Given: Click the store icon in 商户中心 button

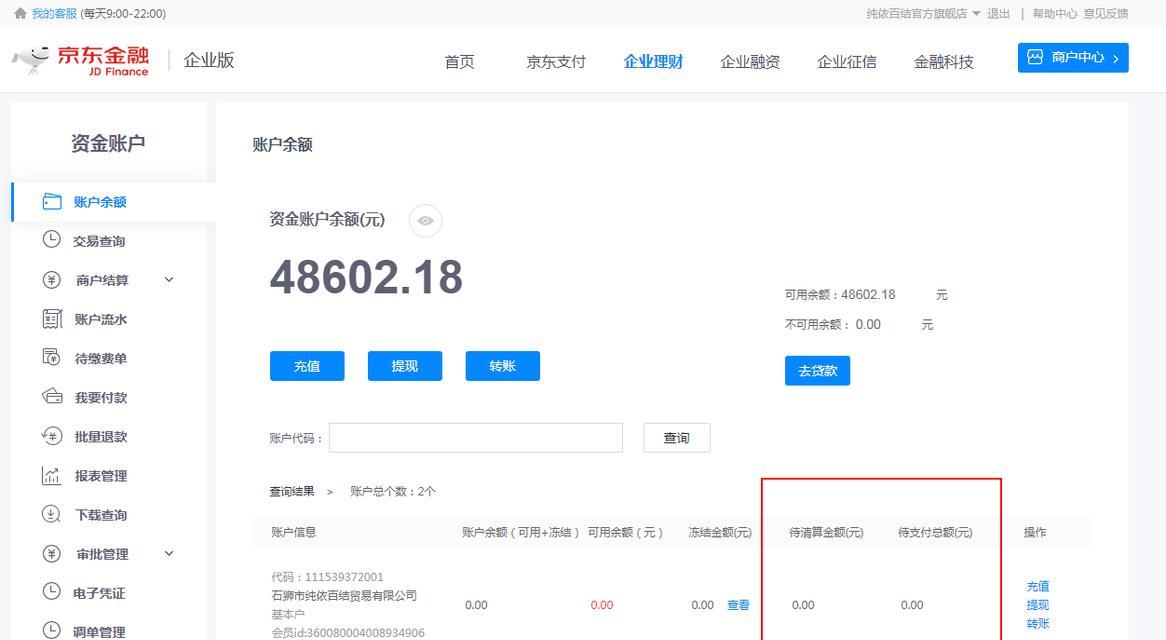Looking at the screenshot, I should point(1035,57).
